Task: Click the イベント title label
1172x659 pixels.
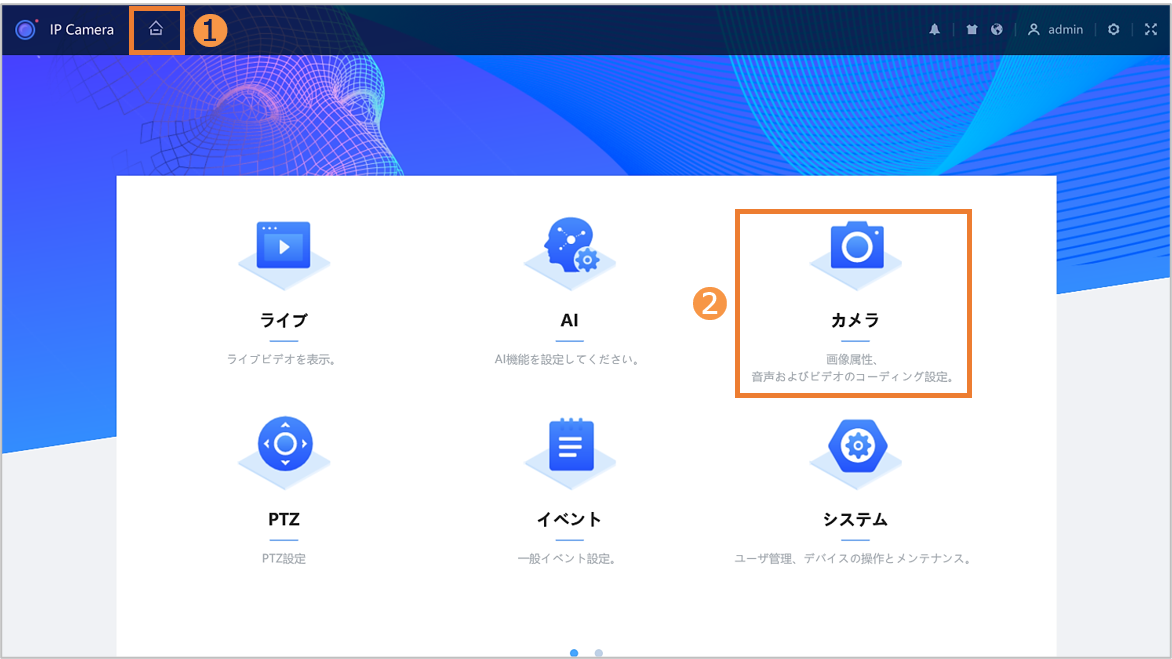Action: [x=569, y=520]
